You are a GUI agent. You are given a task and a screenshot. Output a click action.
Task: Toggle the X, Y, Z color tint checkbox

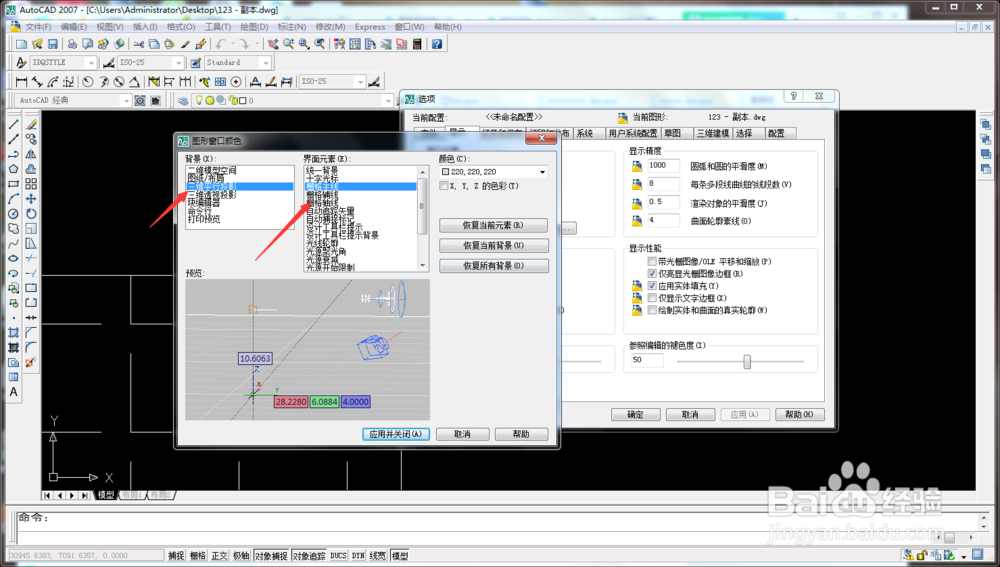[444, 186]
